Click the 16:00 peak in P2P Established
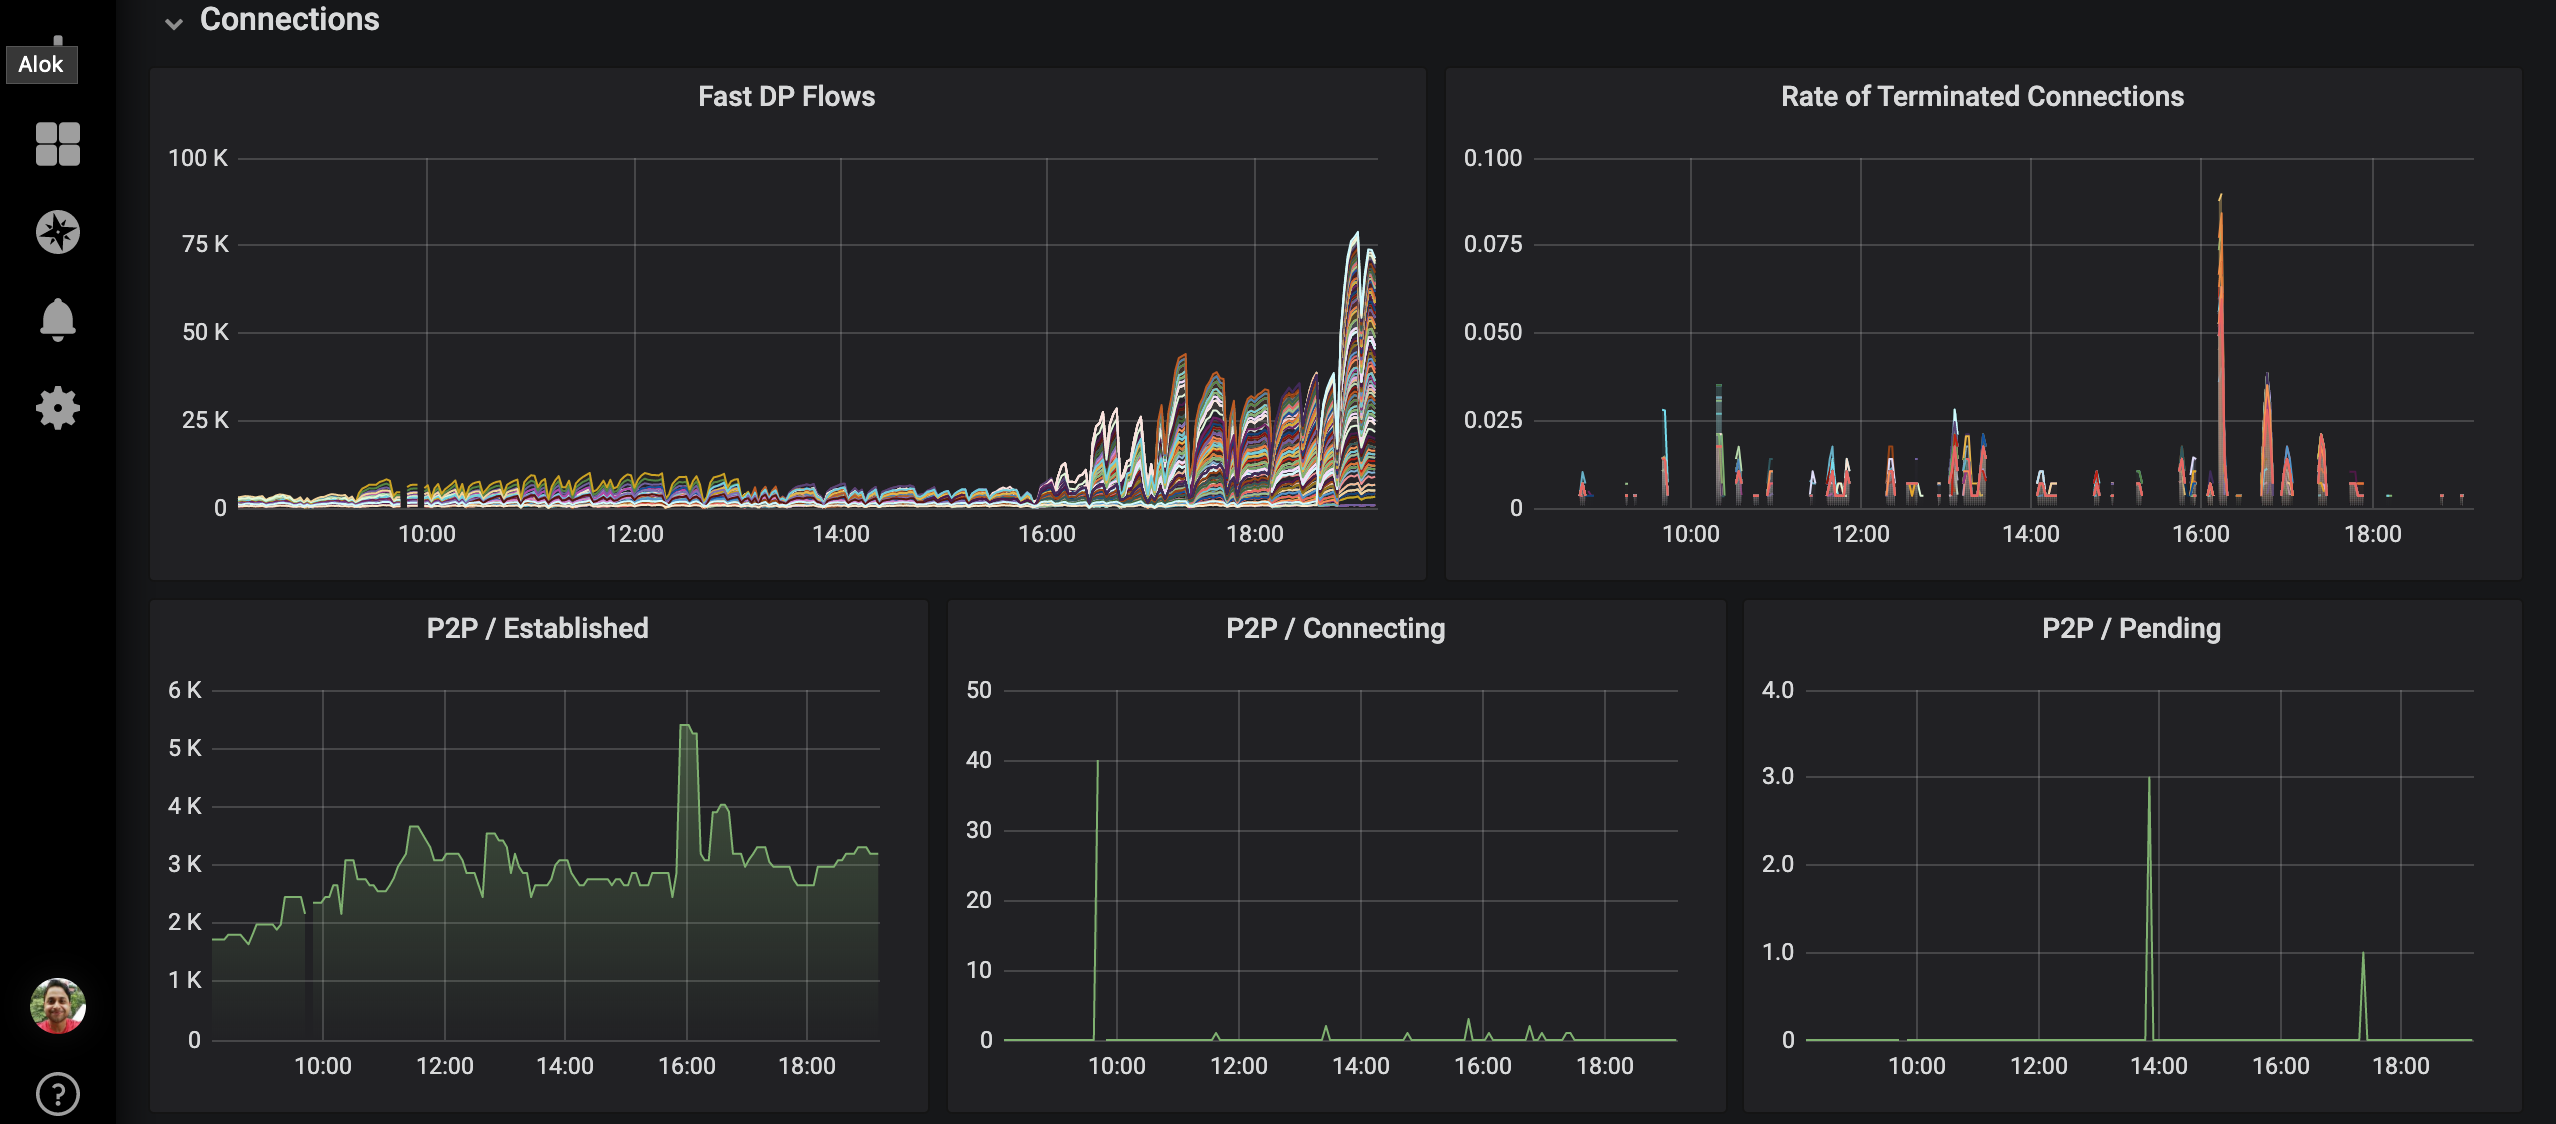The width and height of the screenshot is (2556, 1124). 686,728
